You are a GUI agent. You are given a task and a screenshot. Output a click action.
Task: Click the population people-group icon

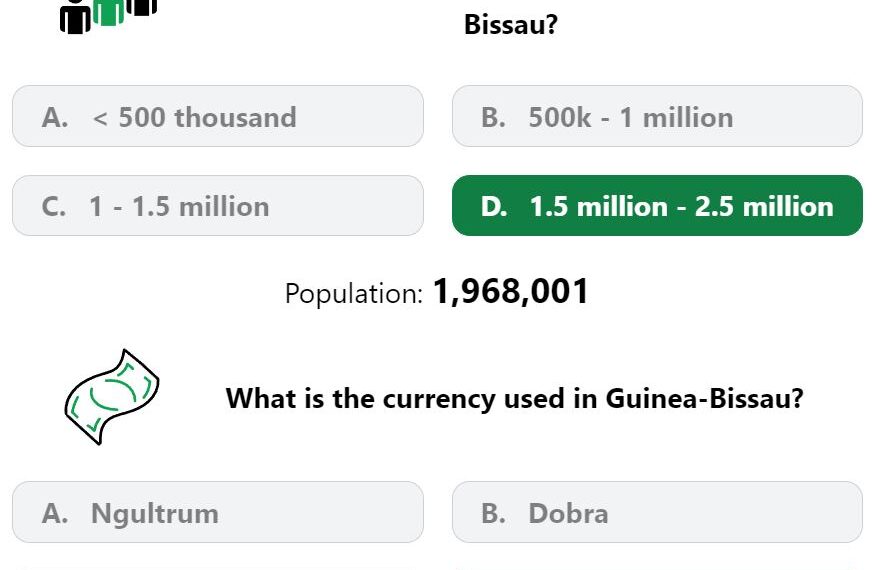tap(109, 17)
